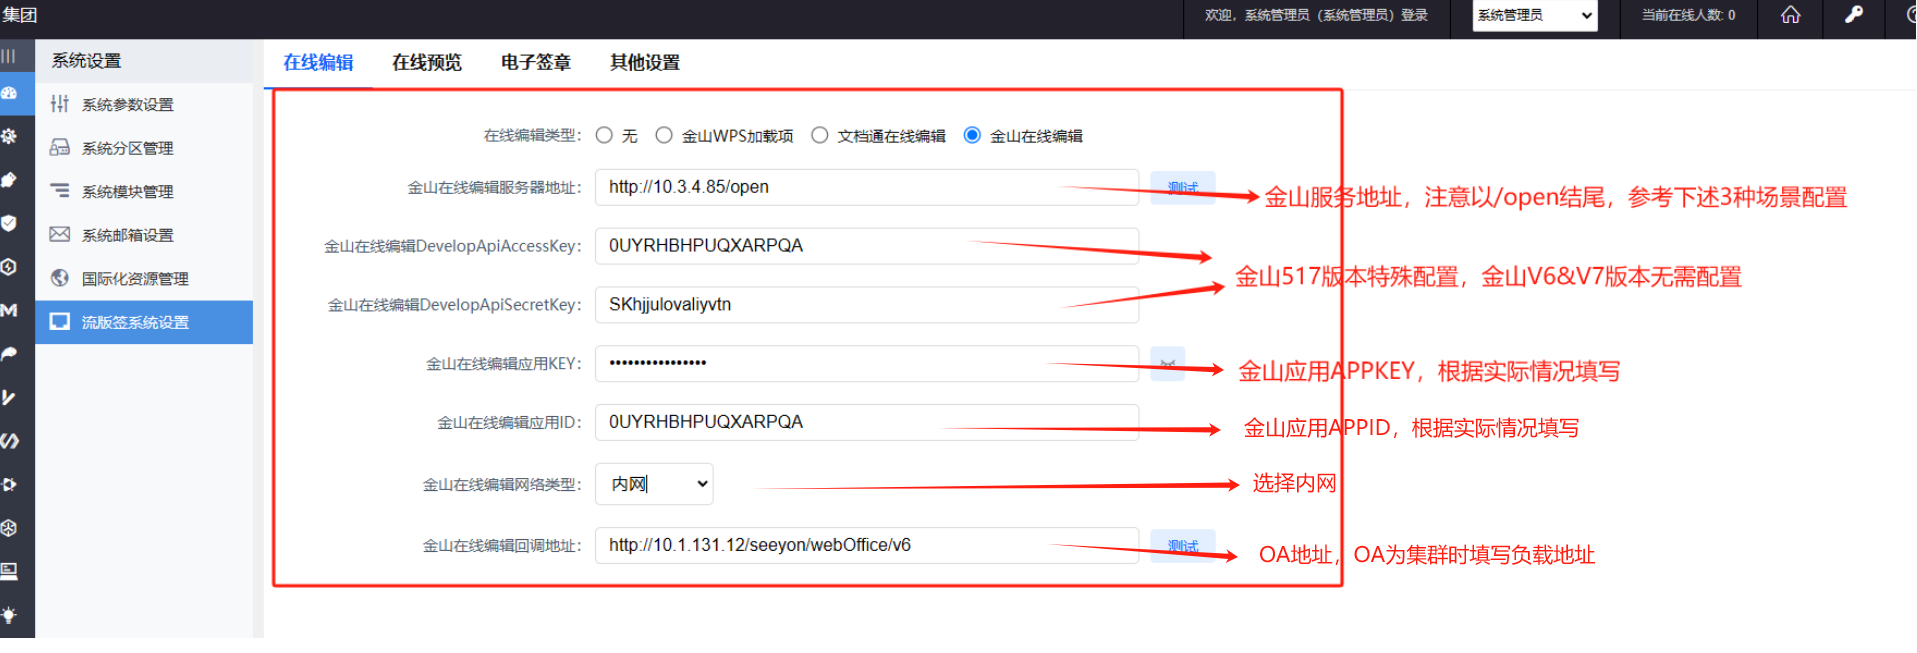Click the cube icon in dark sidebar

(8, 528)
